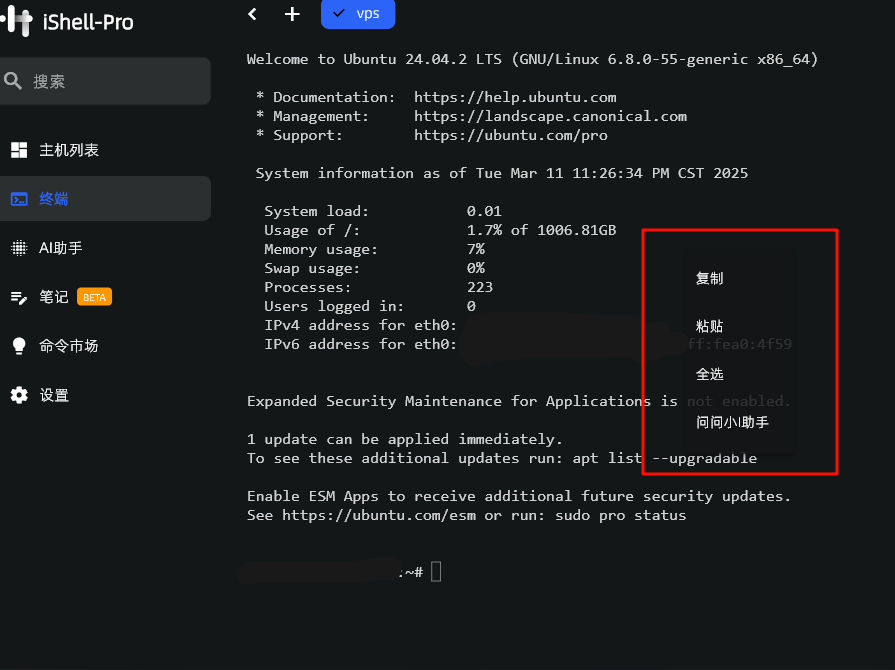Click the AI助手 chip icon
895x670 pixels.
(19, 248)
